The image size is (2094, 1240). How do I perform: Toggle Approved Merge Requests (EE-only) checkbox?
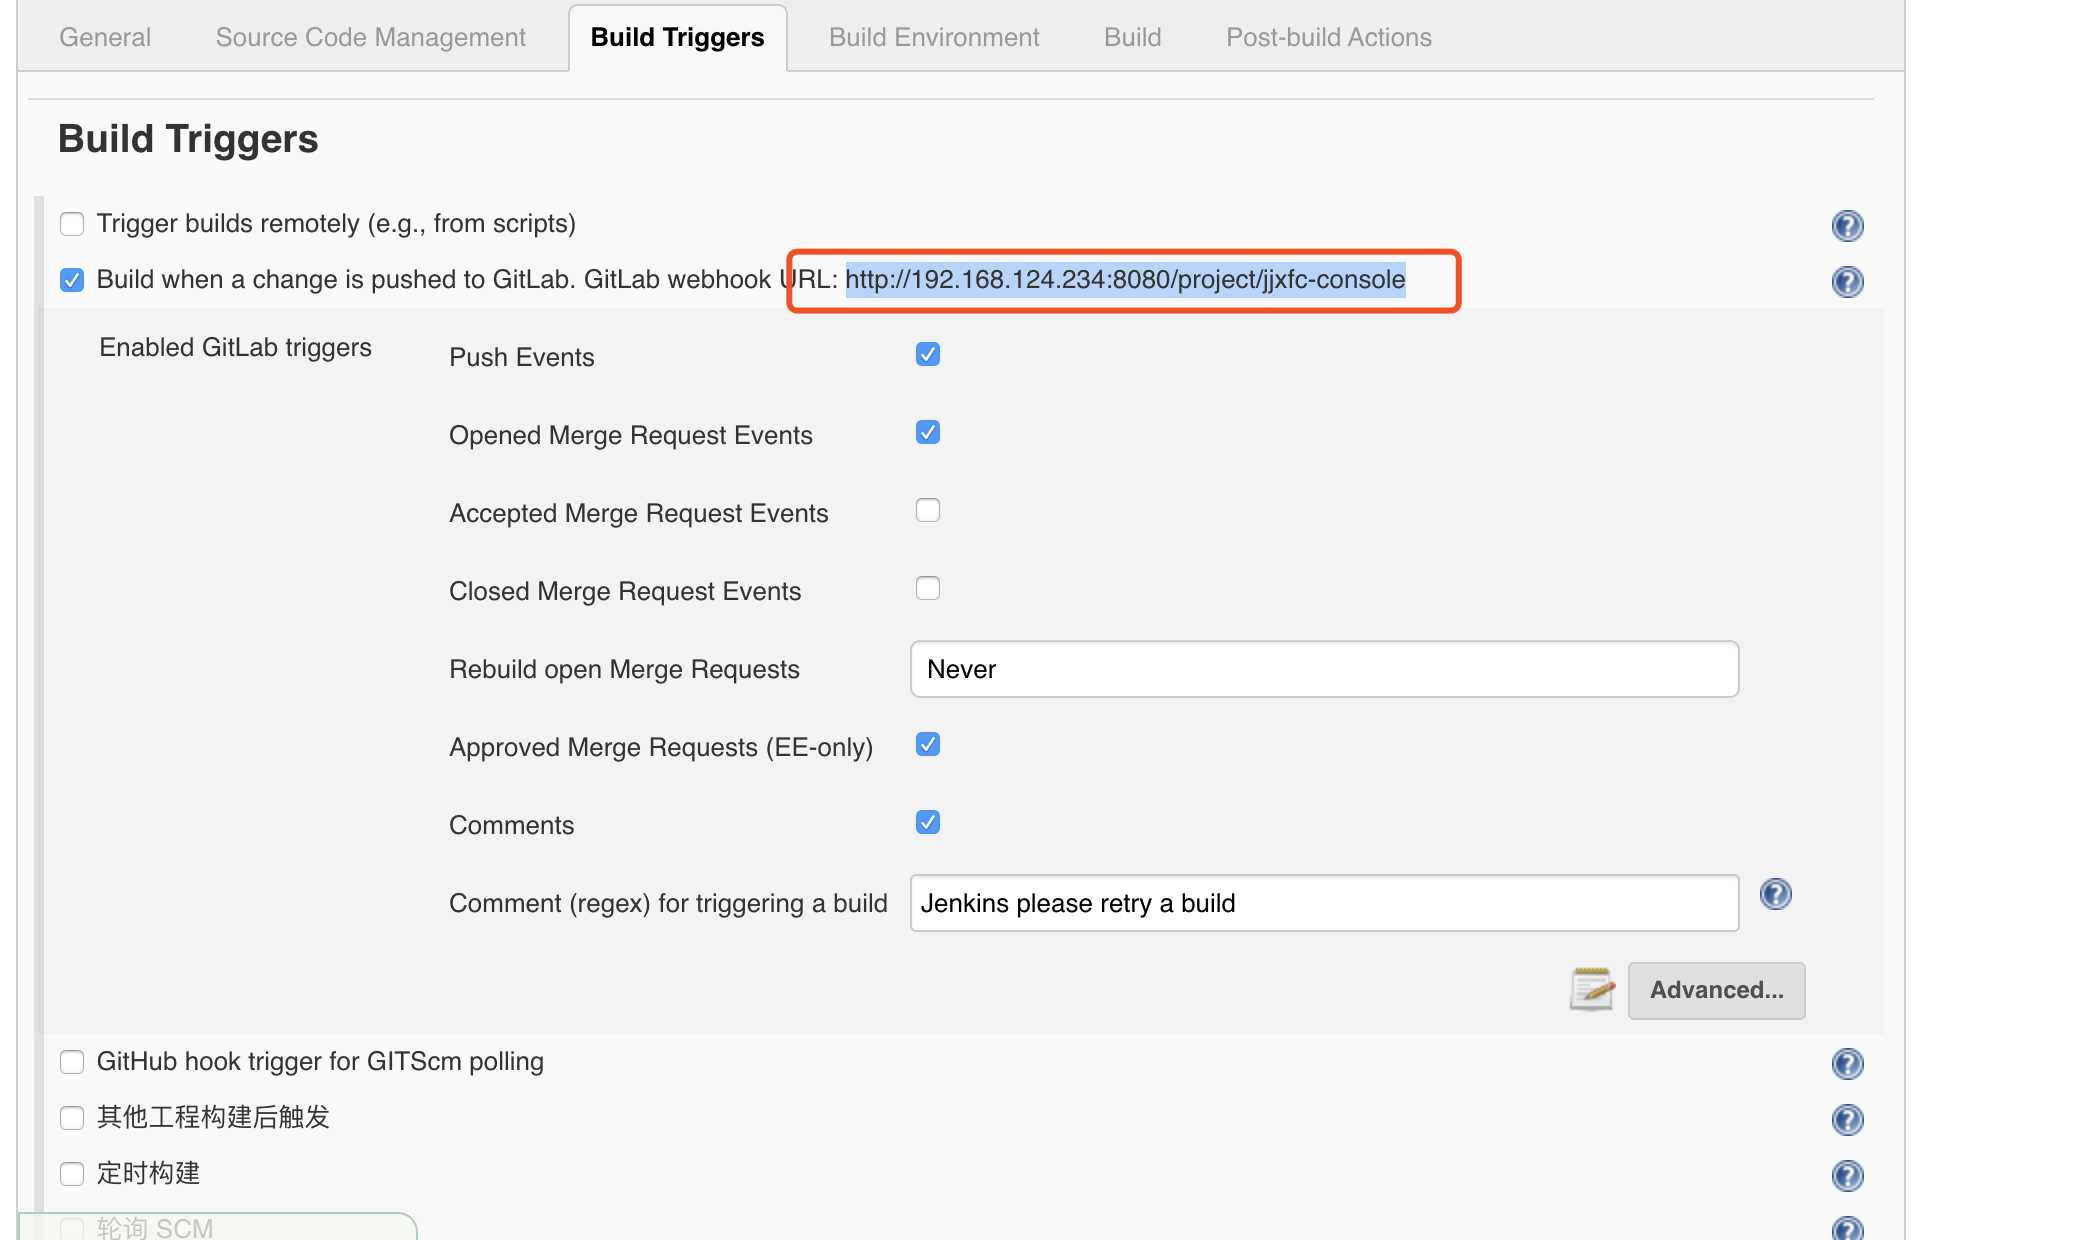[928, 744]
